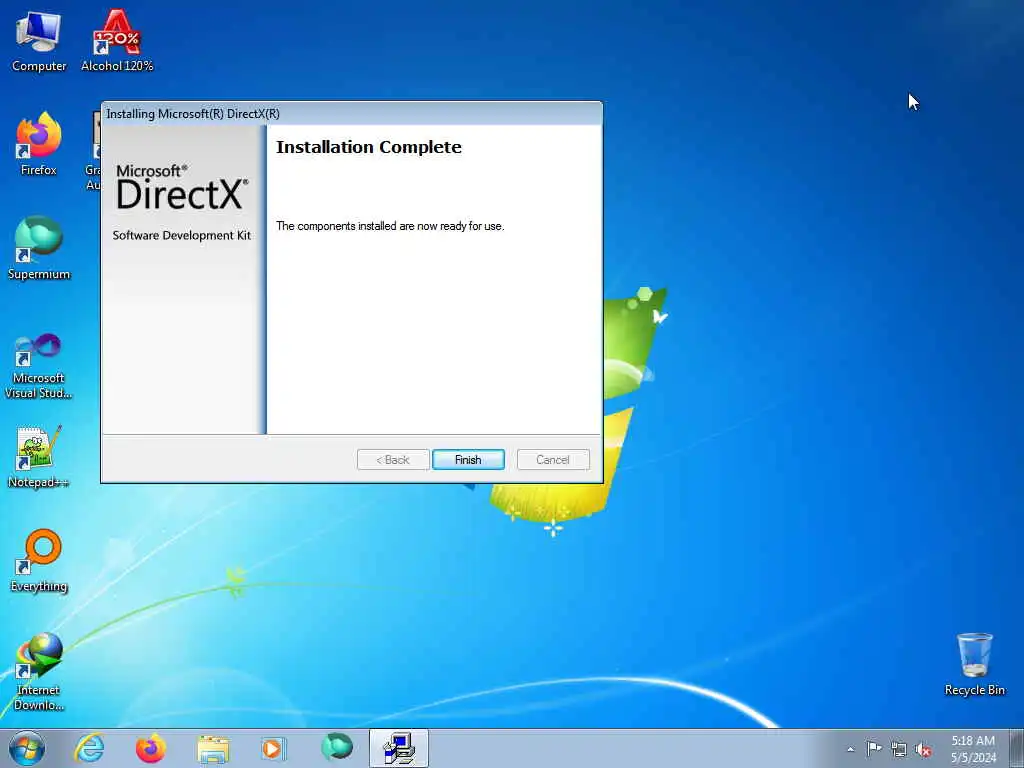The image size is (1024, 768).
Task: Show hidden tray icons arrow
Action: (x=850, y=749)
